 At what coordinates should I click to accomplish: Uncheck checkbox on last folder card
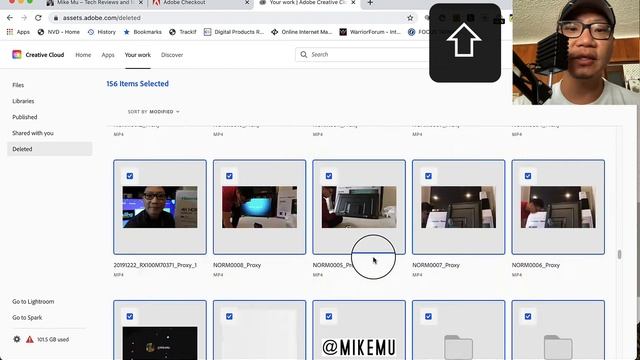[528, 316]
